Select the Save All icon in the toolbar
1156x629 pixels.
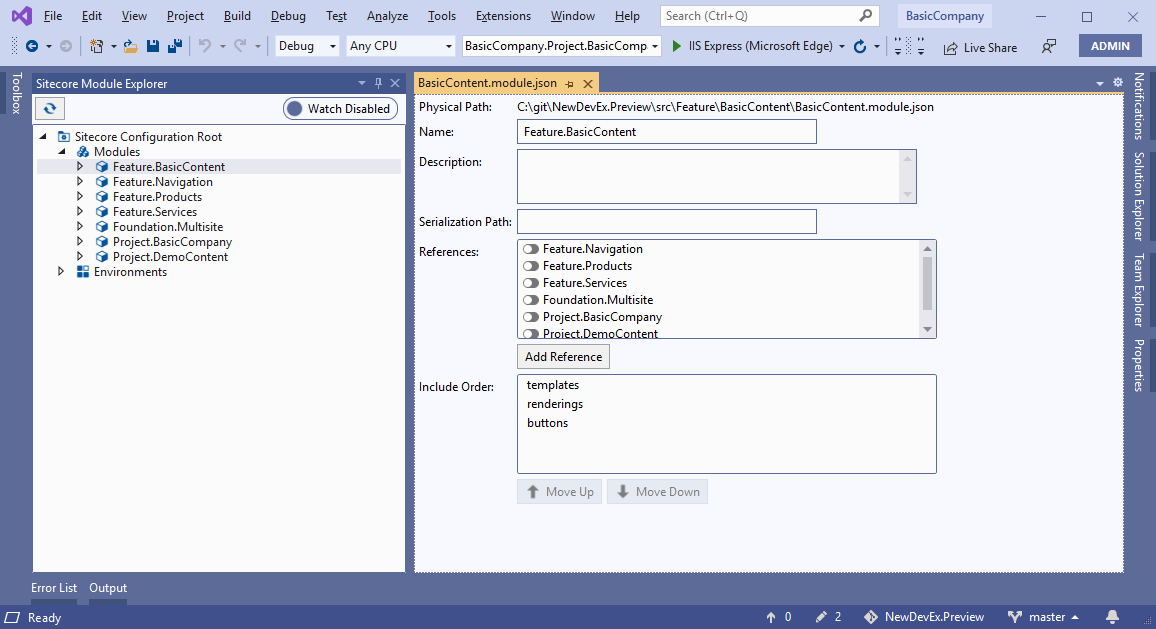(174, 46)
